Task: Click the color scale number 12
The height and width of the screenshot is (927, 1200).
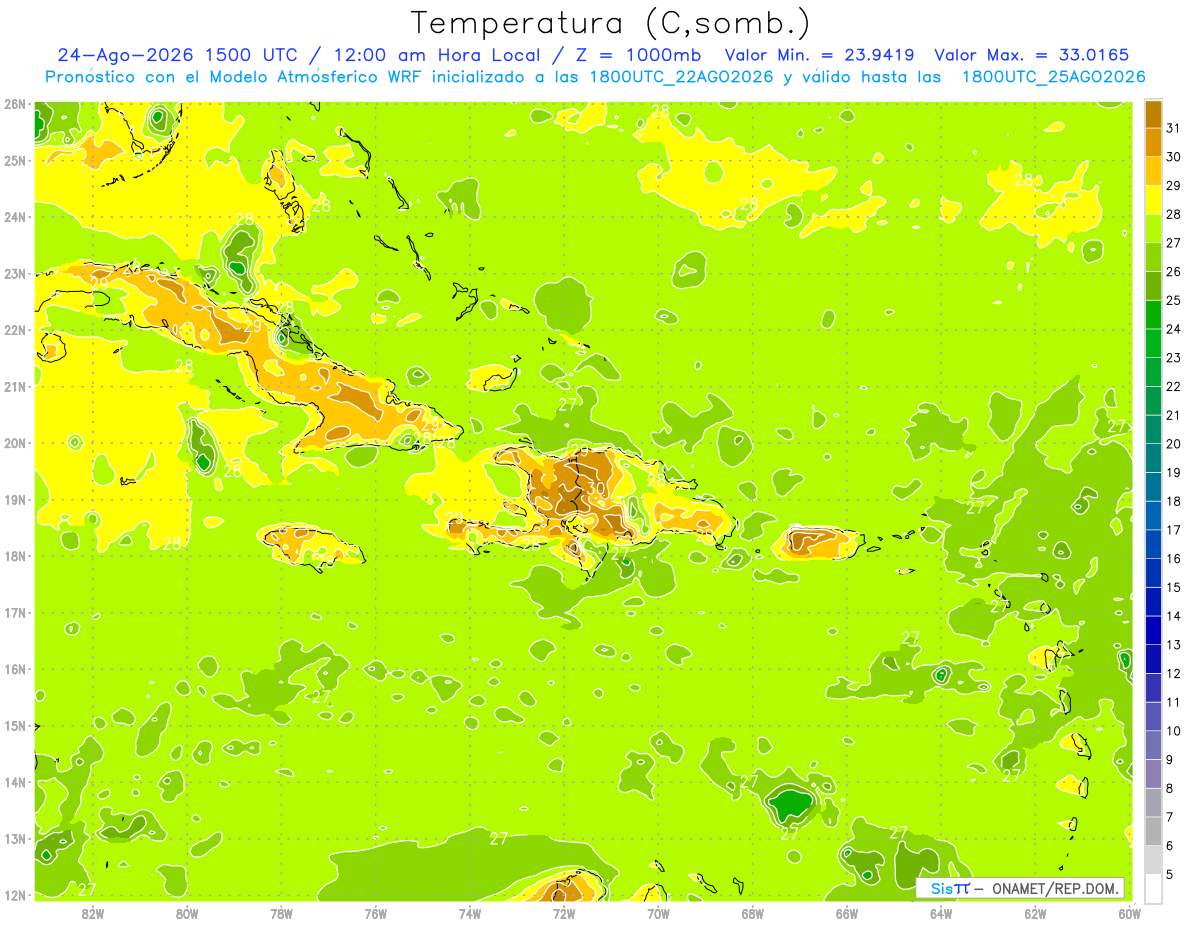Action: (x=1173, y=673)
